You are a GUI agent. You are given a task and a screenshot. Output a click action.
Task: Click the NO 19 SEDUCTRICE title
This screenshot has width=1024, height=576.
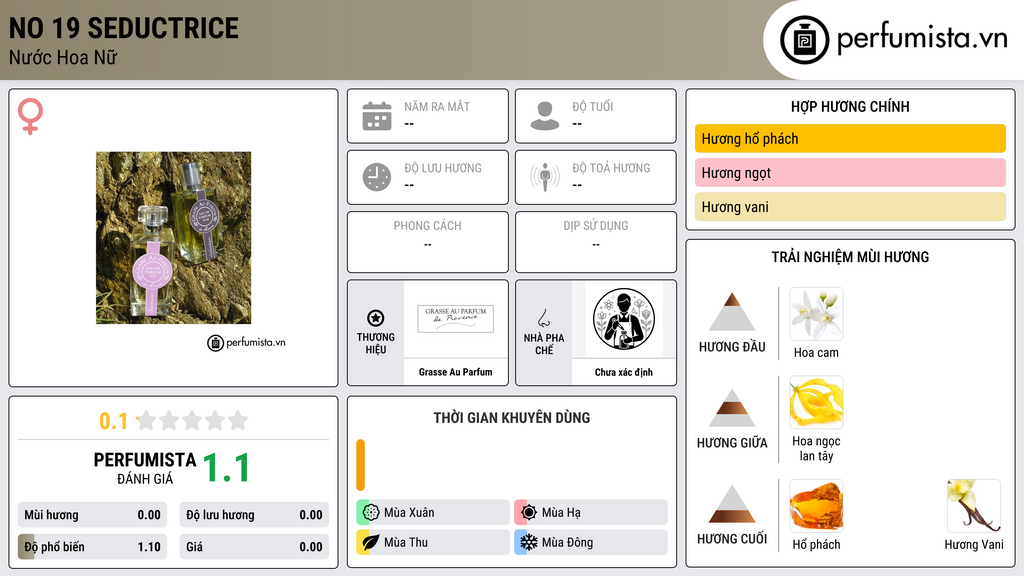(123, 28)
